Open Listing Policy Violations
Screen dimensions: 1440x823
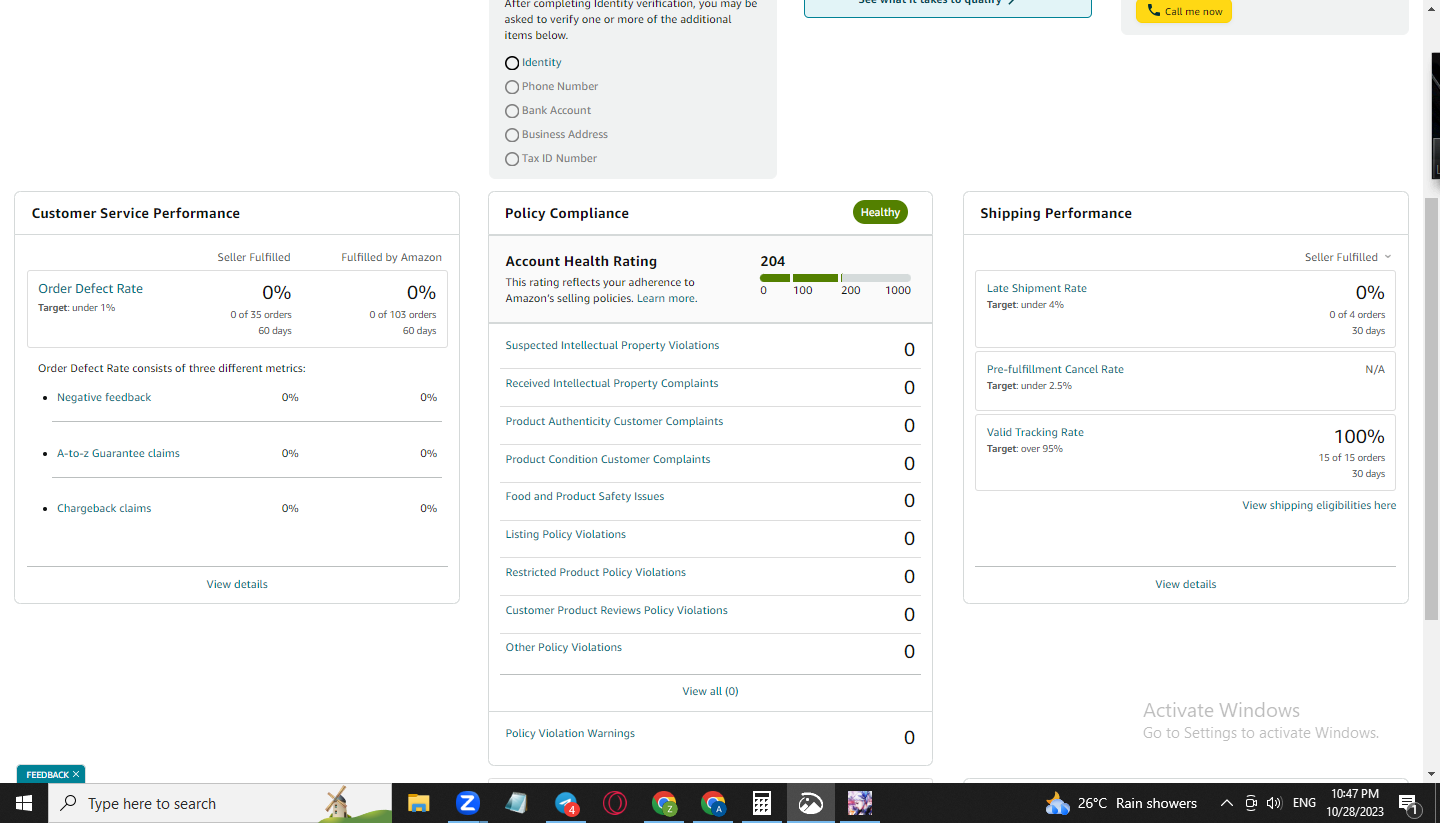click(x=566, y=534)
